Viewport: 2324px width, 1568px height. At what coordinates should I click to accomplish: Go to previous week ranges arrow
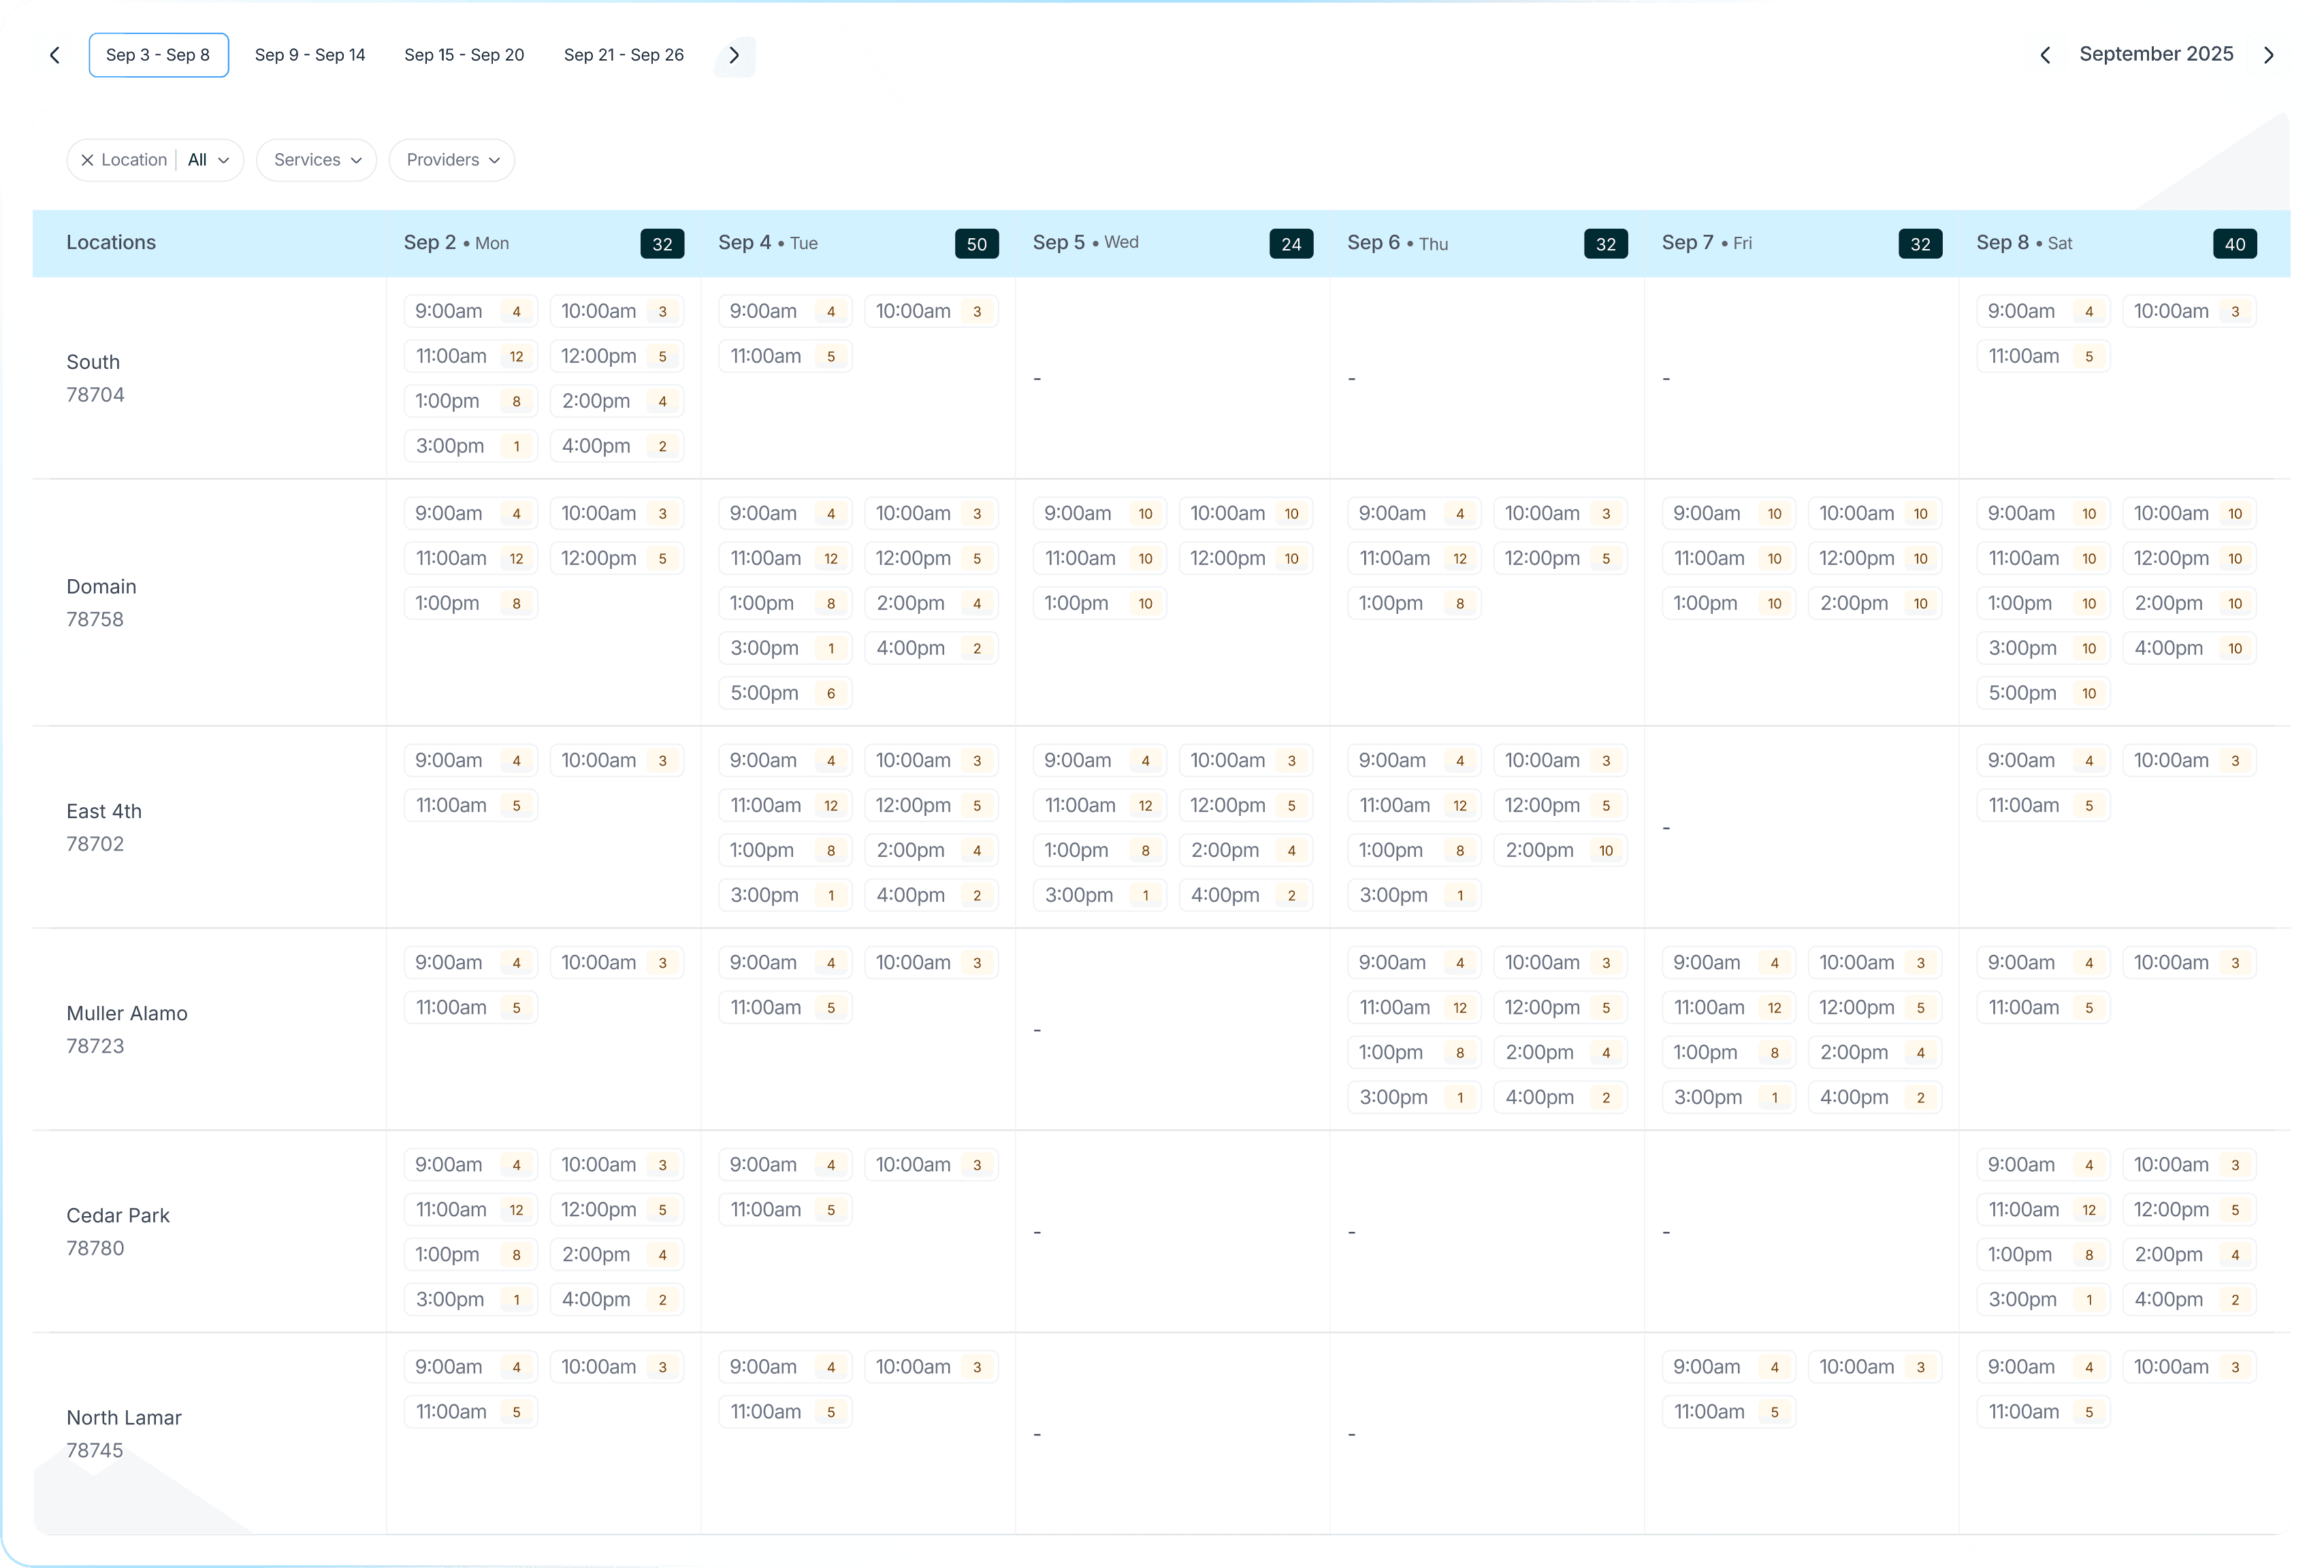pyautogui.click(x=55, y=55)
